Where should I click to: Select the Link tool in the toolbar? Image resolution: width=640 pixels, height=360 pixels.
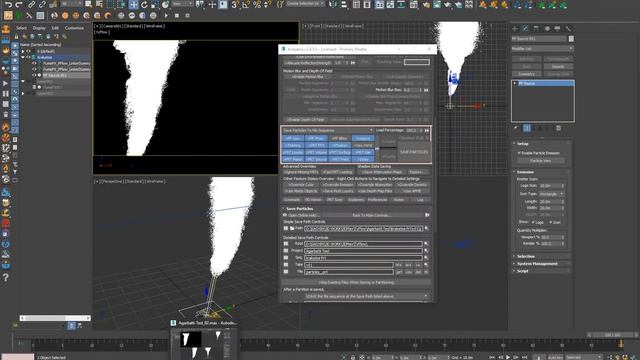point(31,4)
